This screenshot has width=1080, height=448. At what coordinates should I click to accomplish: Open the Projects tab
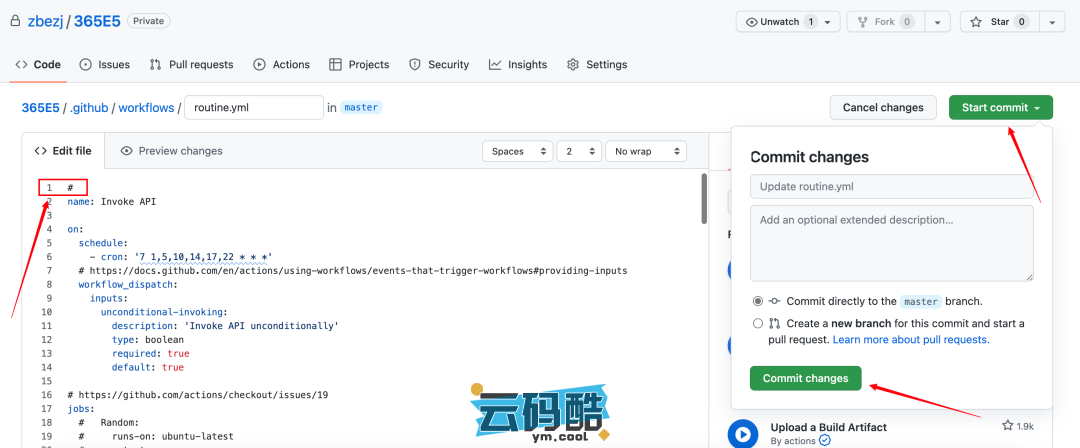[359, 64]
